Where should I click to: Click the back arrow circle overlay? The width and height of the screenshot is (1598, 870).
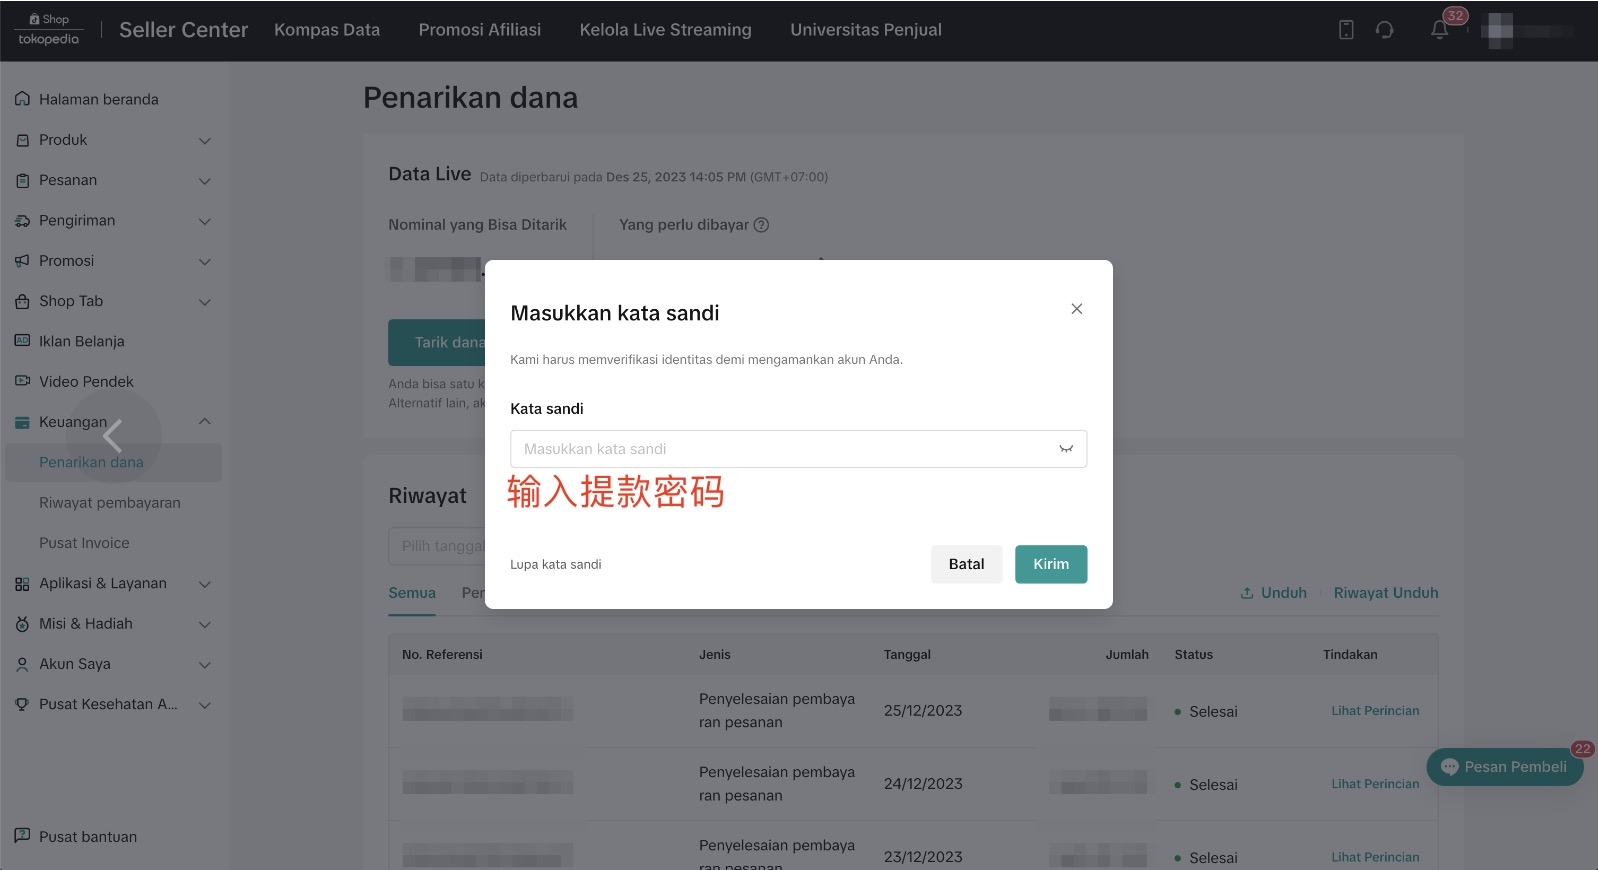[x=113, y=435]
